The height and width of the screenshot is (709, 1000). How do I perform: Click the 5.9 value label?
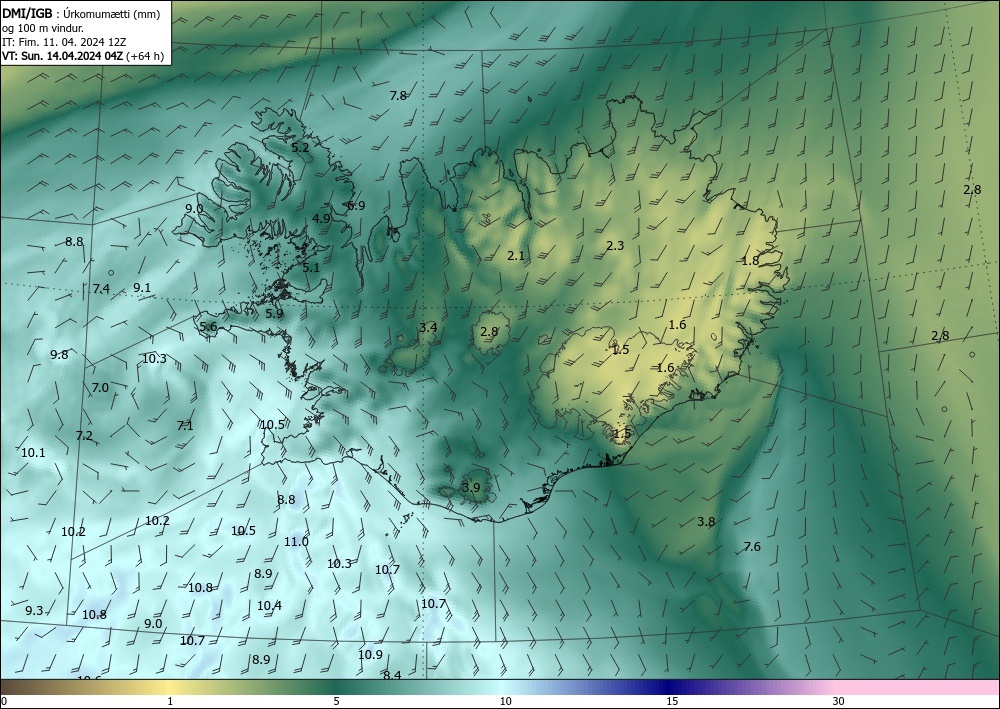[x=274, y=314]
